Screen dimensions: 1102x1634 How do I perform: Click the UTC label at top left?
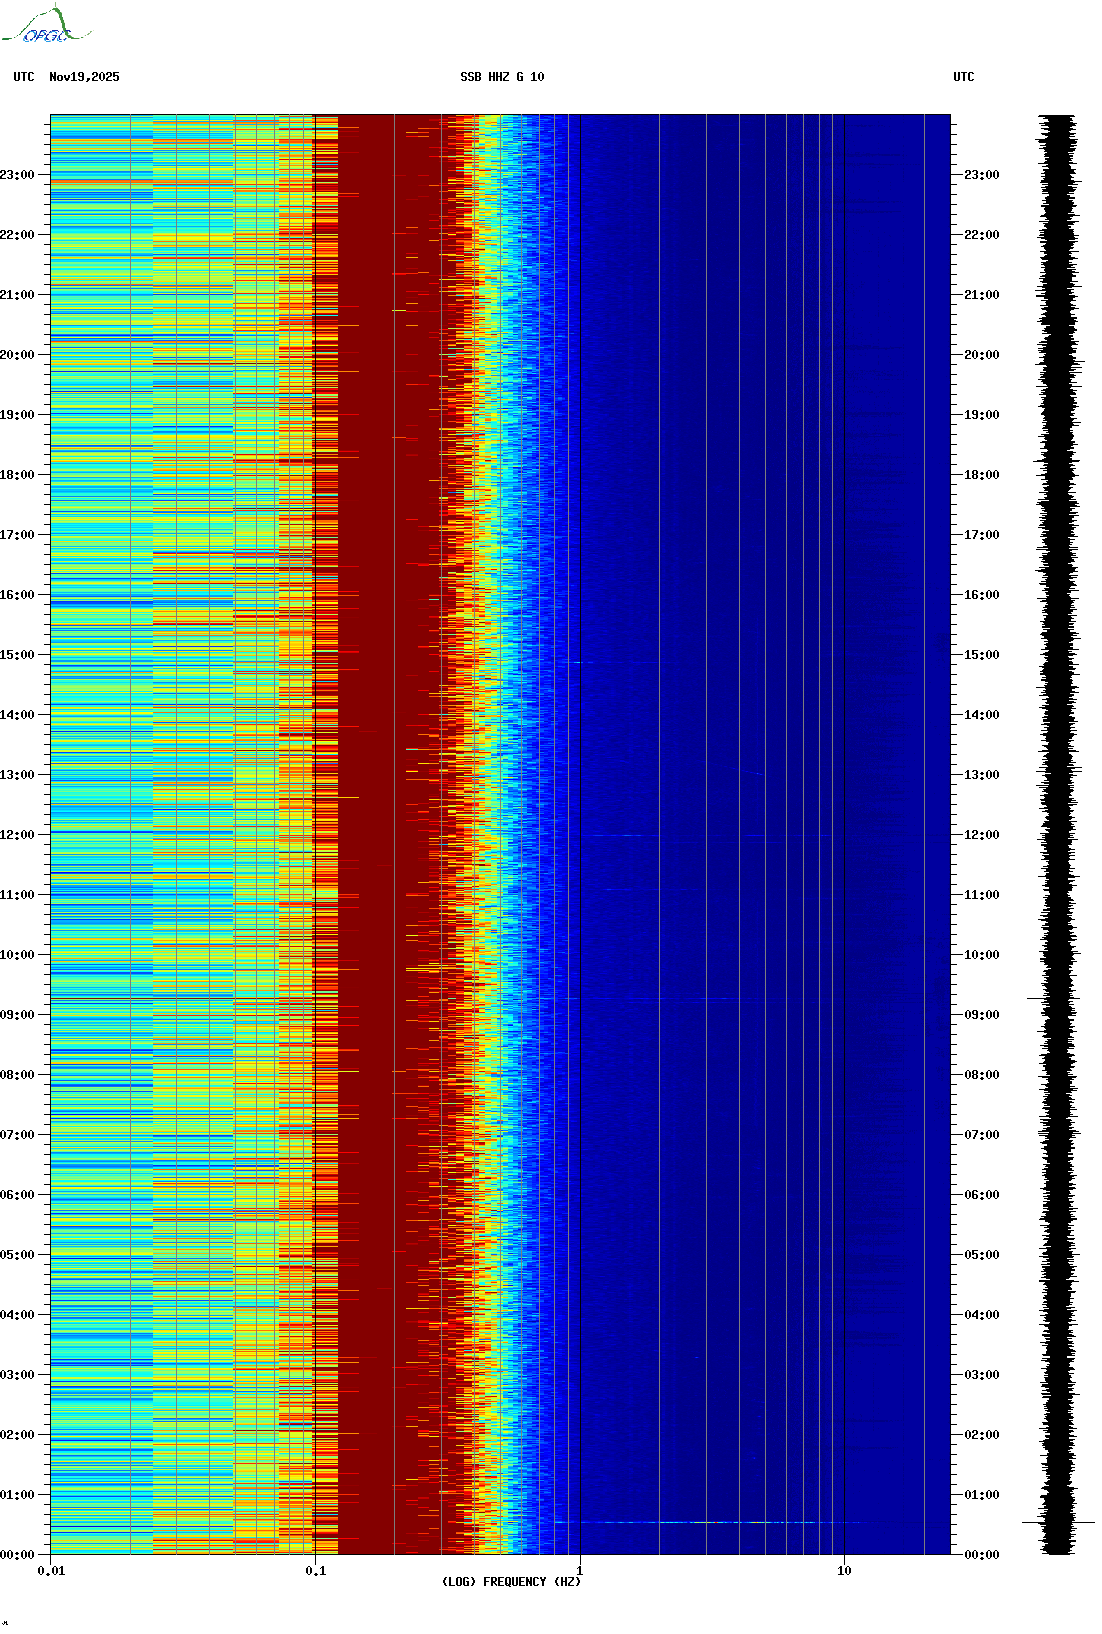click(24, 77)
